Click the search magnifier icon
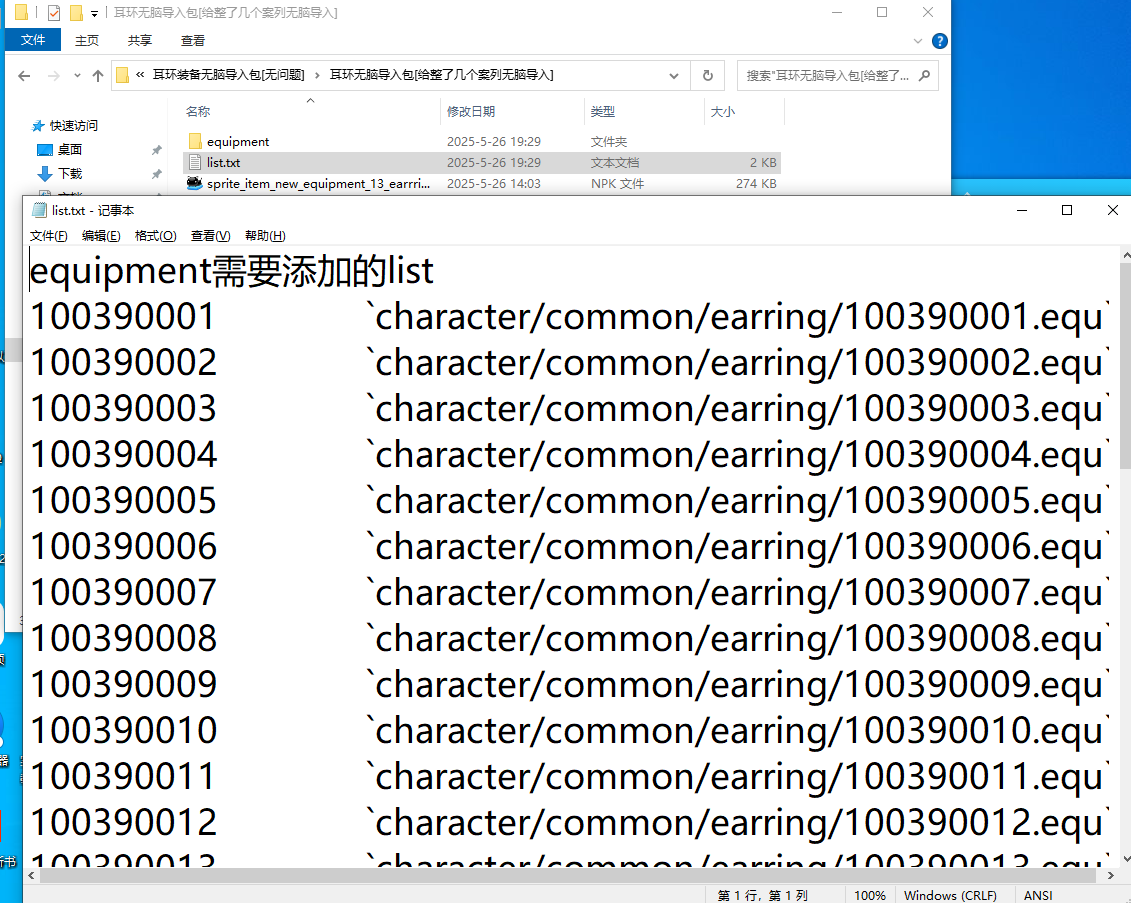 click(924, 75)
